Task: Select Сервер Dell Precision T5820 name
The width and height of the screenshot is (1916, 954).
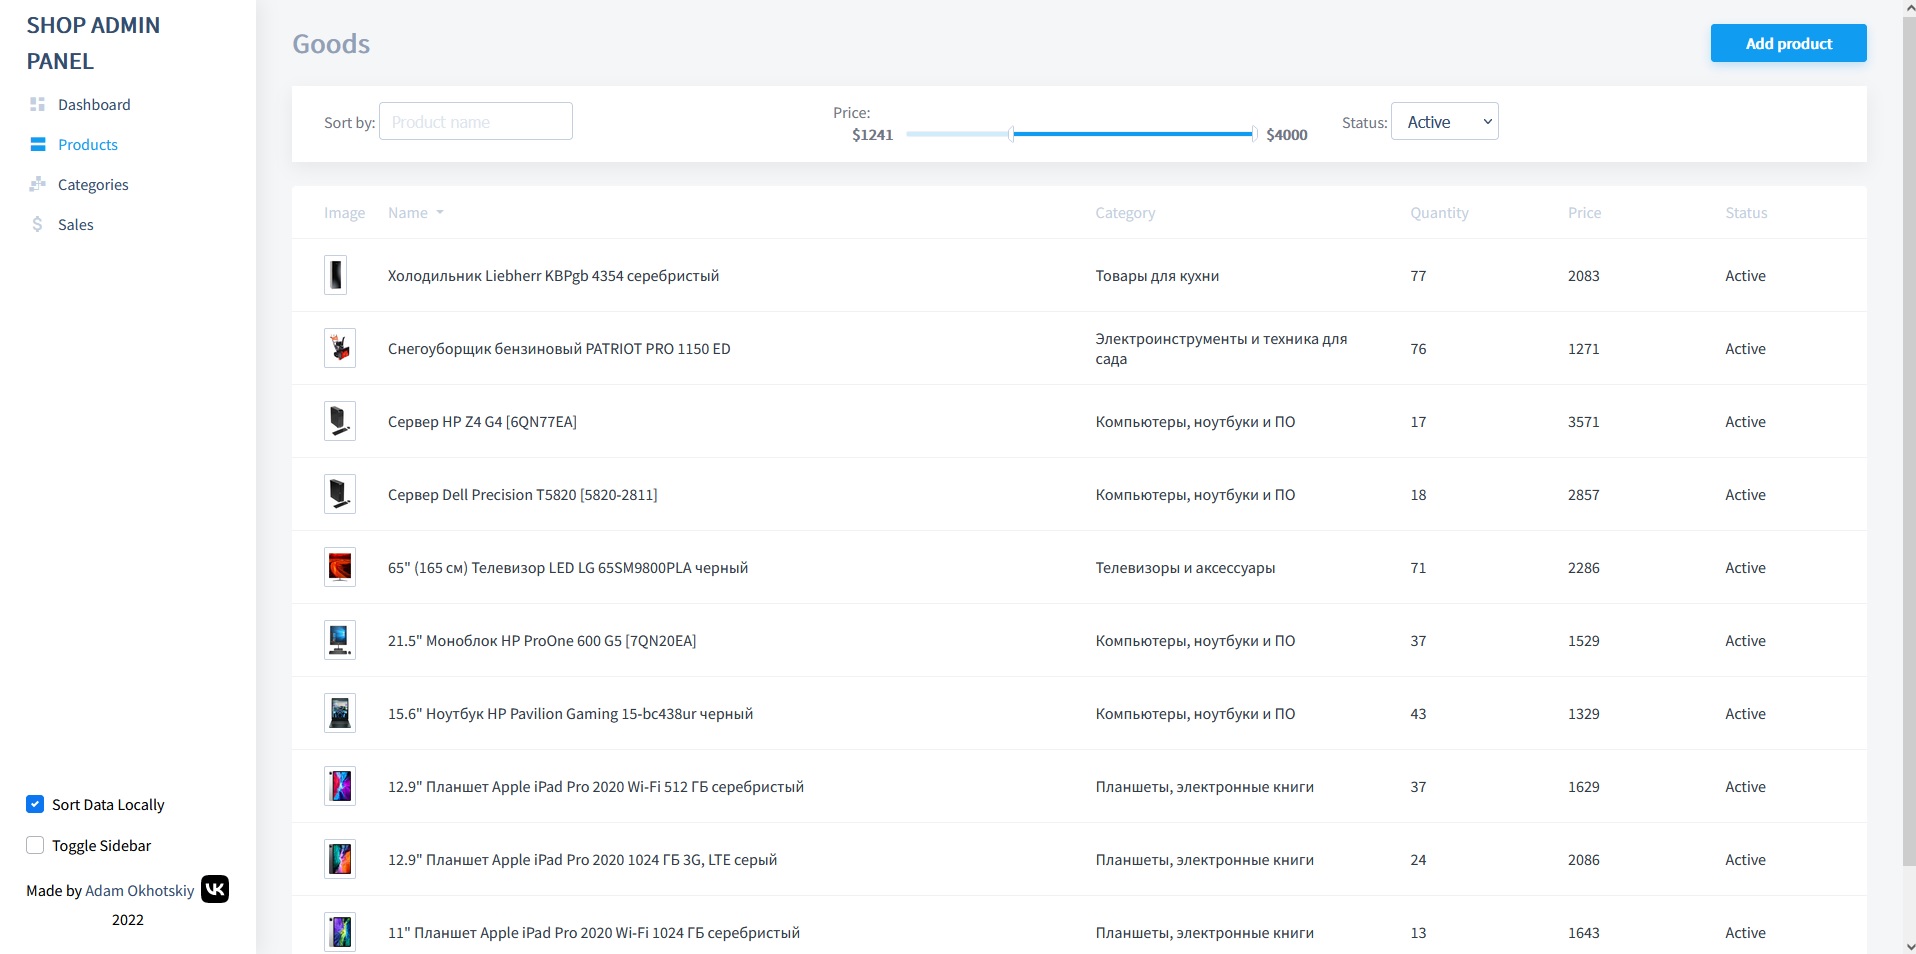Action: [x=522, y=495]
